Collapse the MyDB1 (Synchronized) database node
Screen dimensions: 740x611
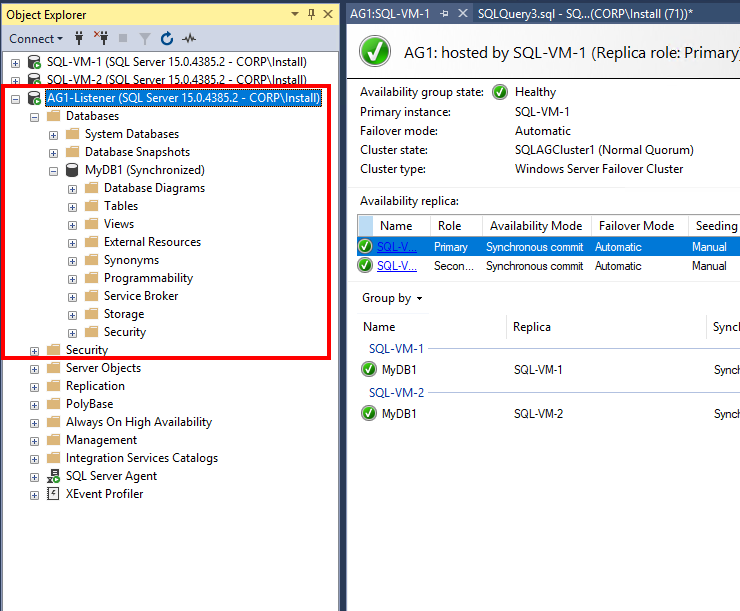[53, 171]
